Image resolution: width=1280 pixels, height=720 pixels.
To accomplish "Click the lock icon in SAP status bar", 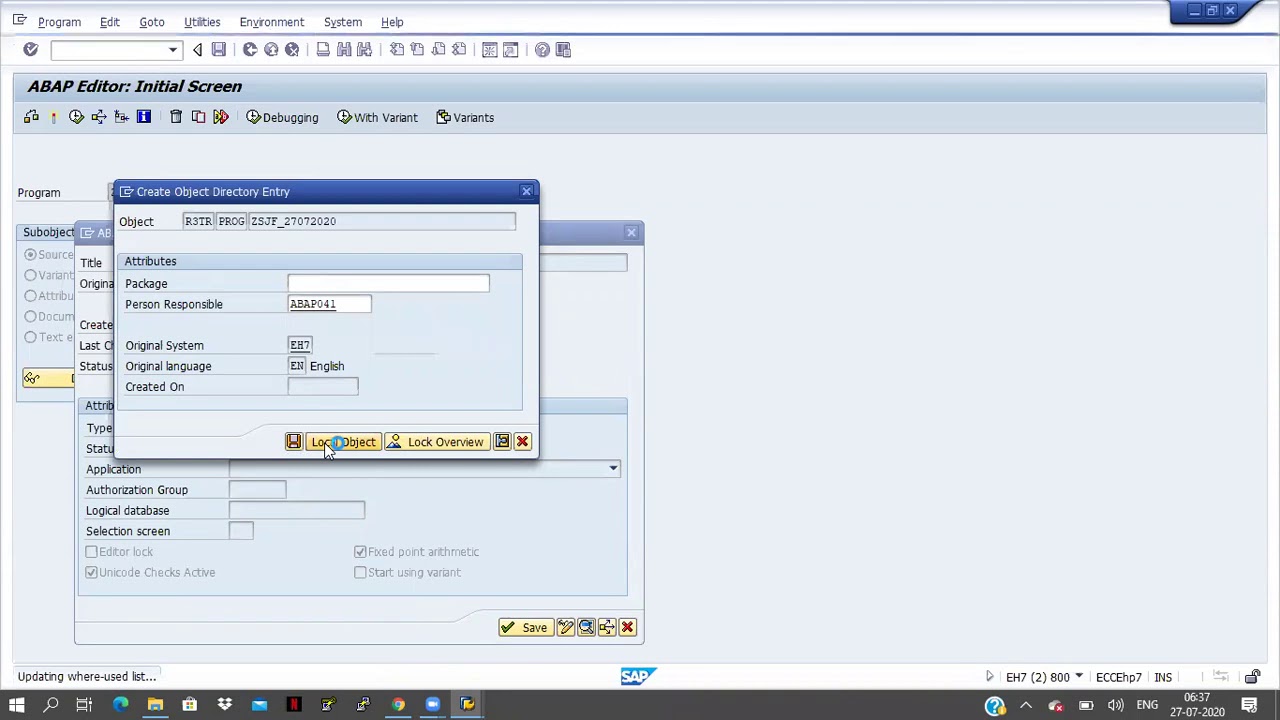I will click(x=1252, y=677).
